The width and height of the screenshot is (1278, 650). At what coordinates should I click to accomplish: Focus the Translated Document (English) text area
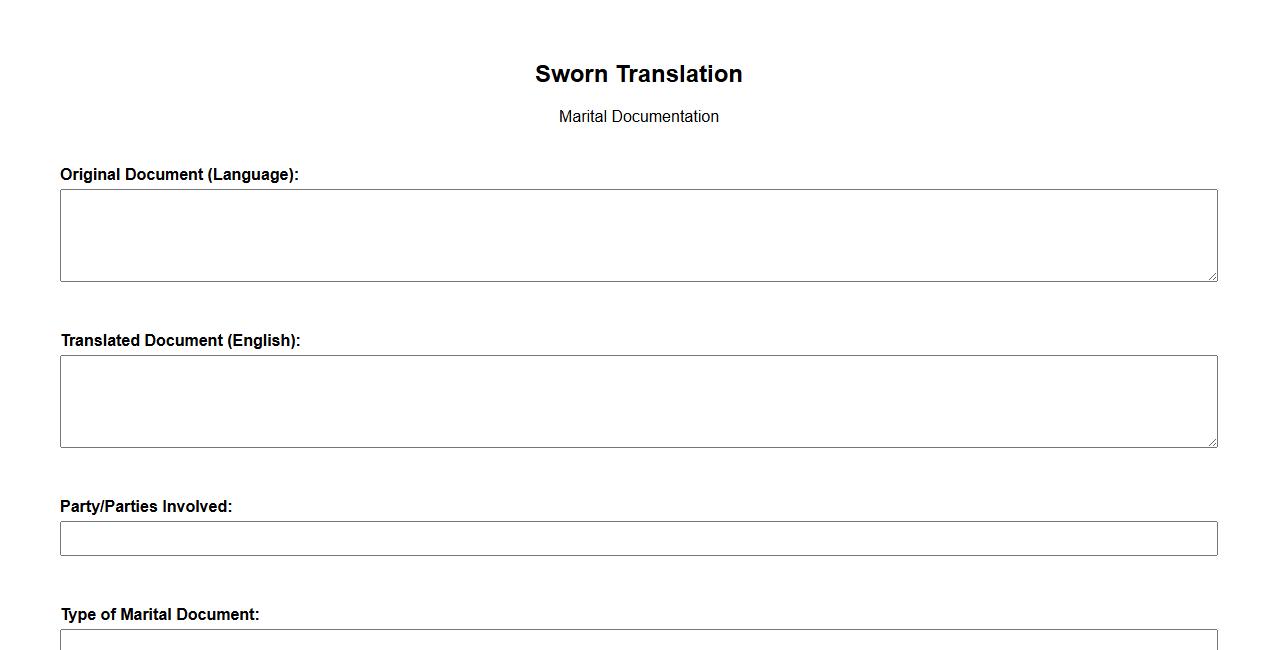click(x=638, y=401)
